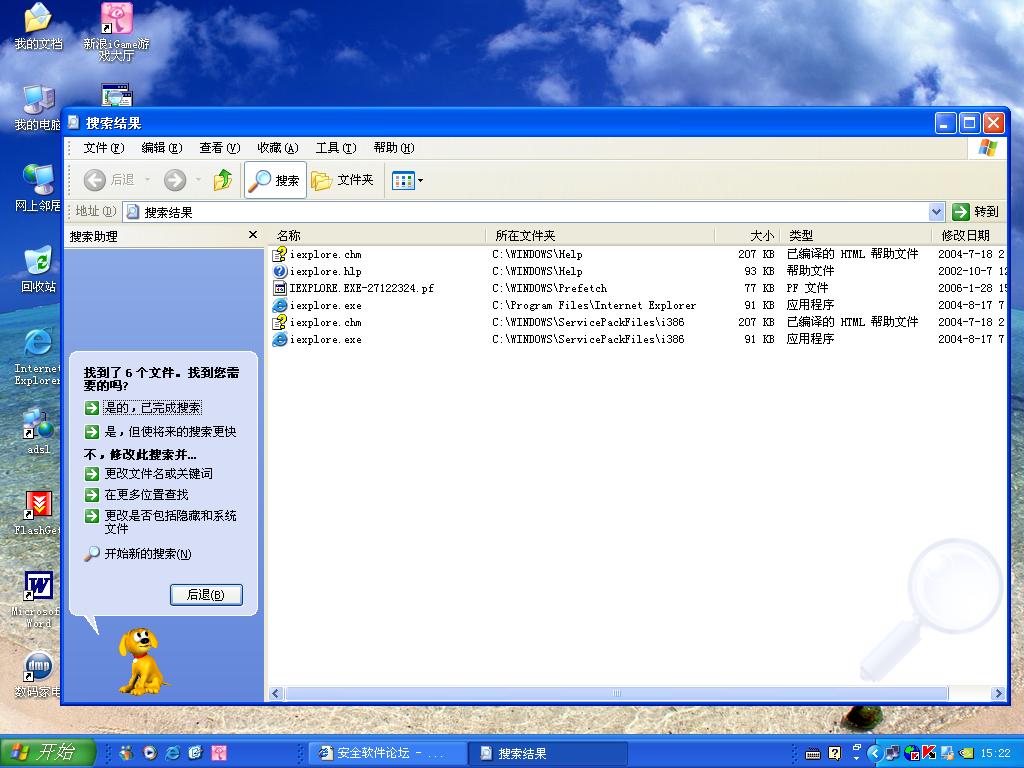Start a new search via 开始新的搜索(N)
1024x768 pixels.
point(148,554)
